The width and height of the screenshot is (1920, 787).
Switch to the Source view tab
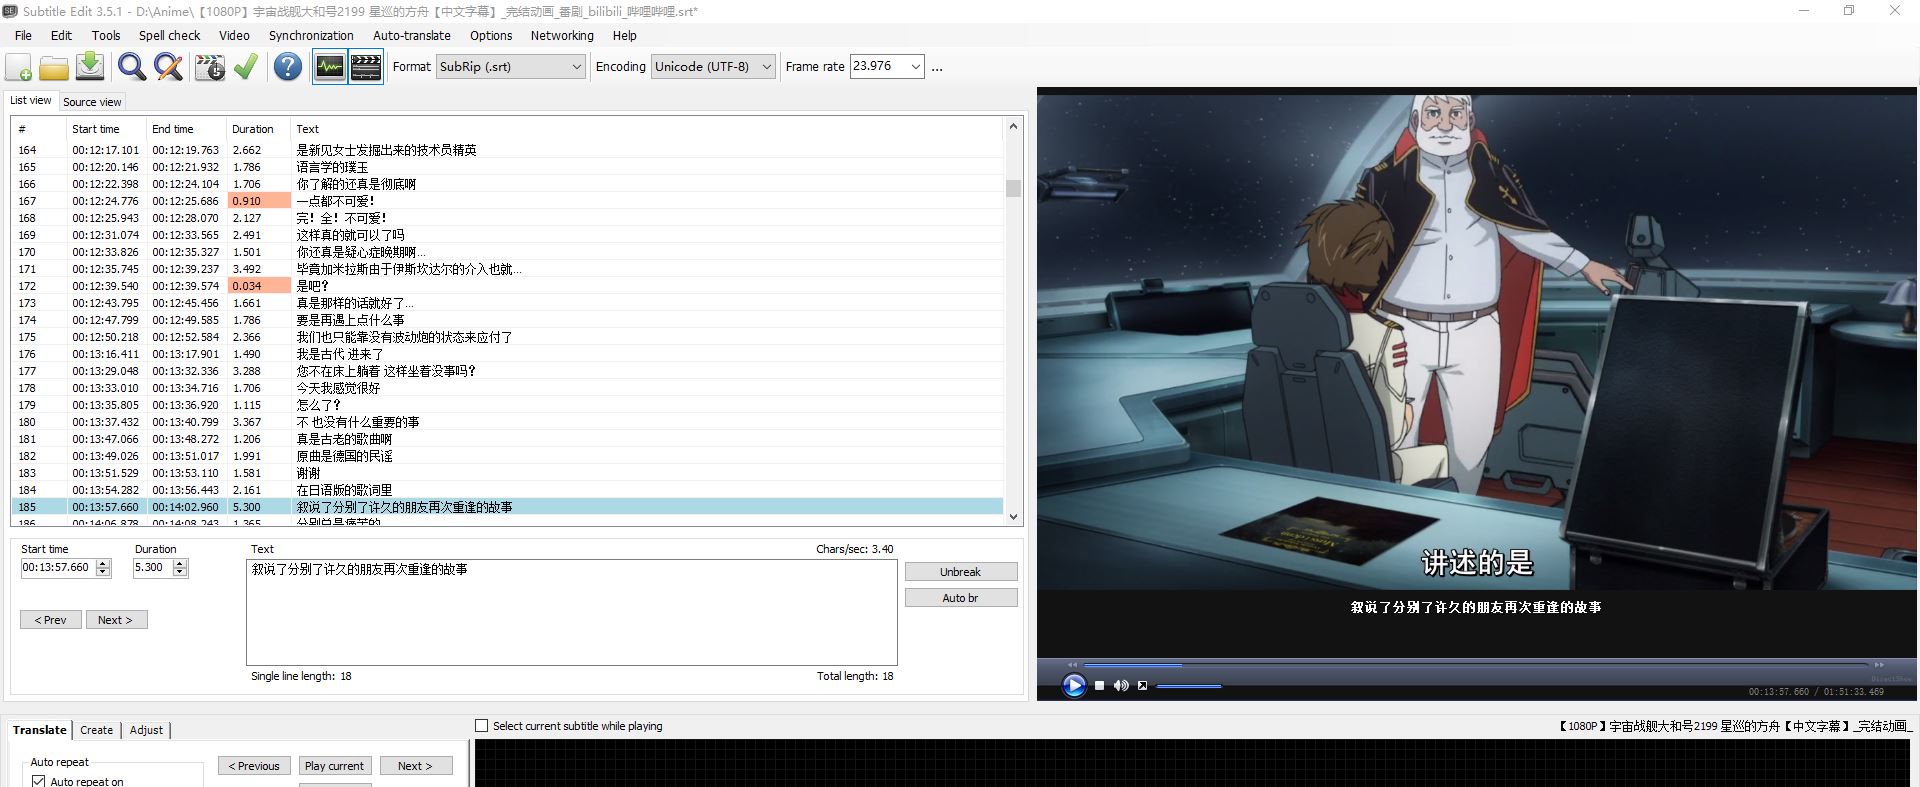point(92,102)
